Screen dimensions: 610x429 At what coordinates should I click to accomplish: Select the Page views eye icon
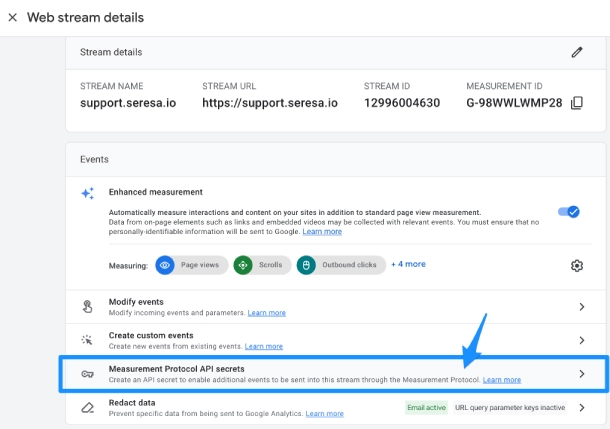tap(165, 265)
